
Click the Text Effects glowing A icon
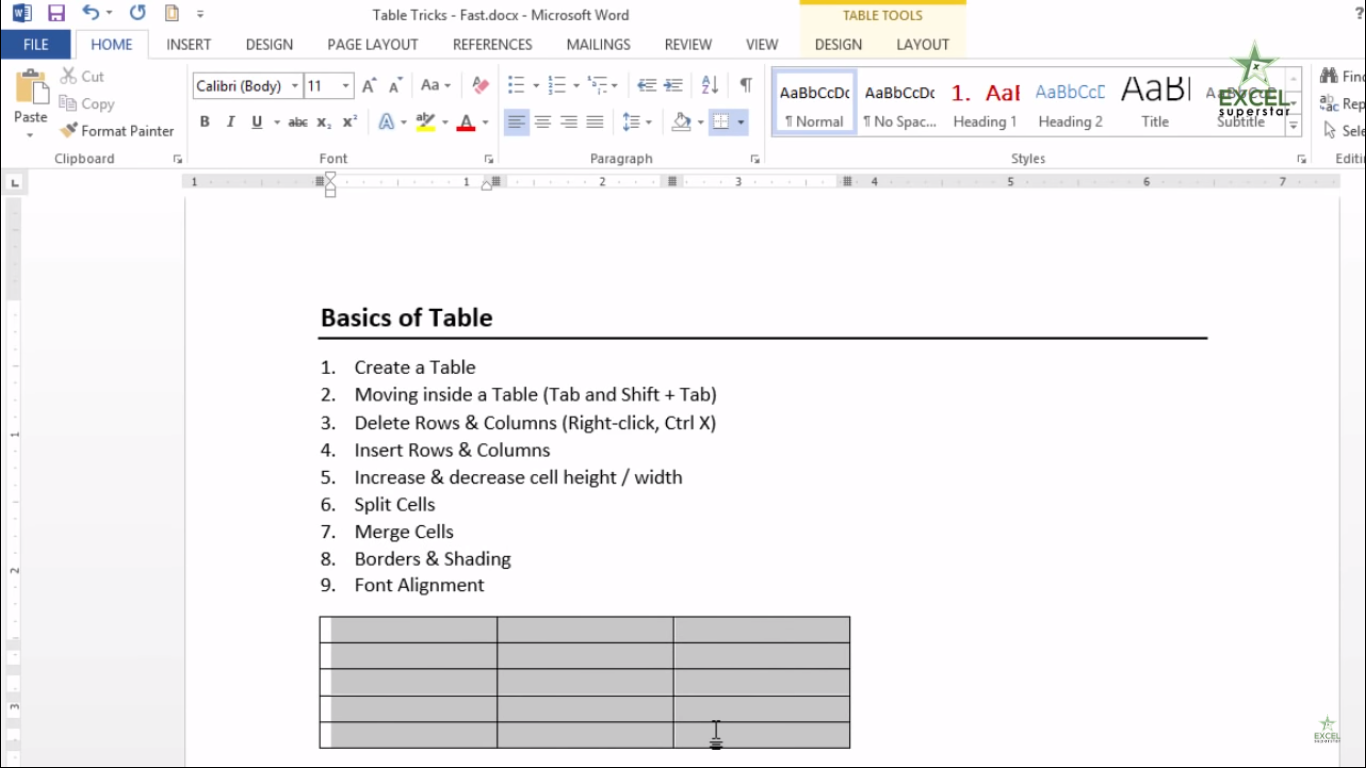[x=387, y=122]
